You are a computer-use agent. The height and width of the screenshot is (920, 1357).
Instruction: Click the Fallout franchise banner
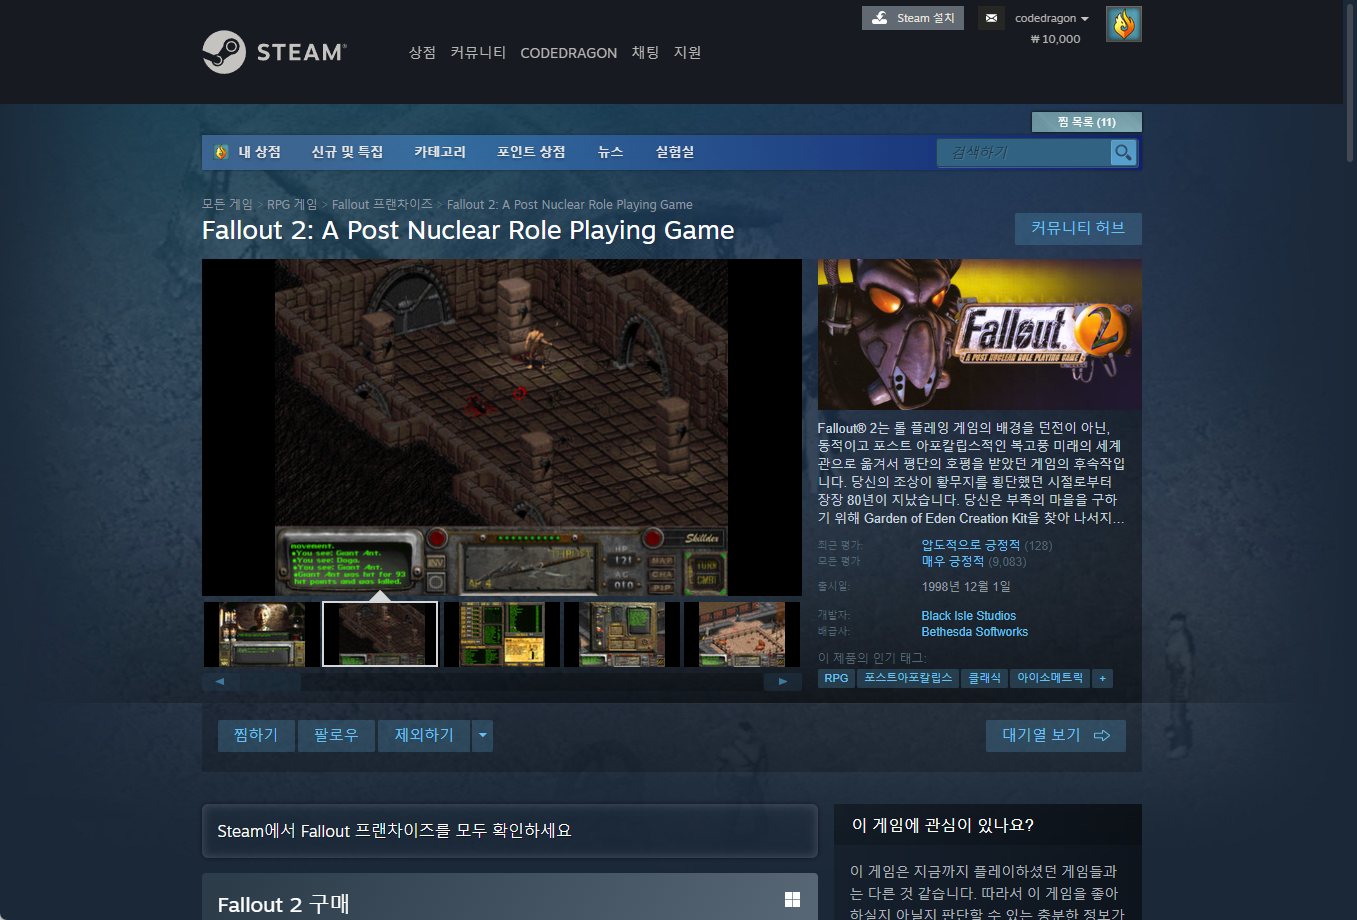[x=510, y=831]
